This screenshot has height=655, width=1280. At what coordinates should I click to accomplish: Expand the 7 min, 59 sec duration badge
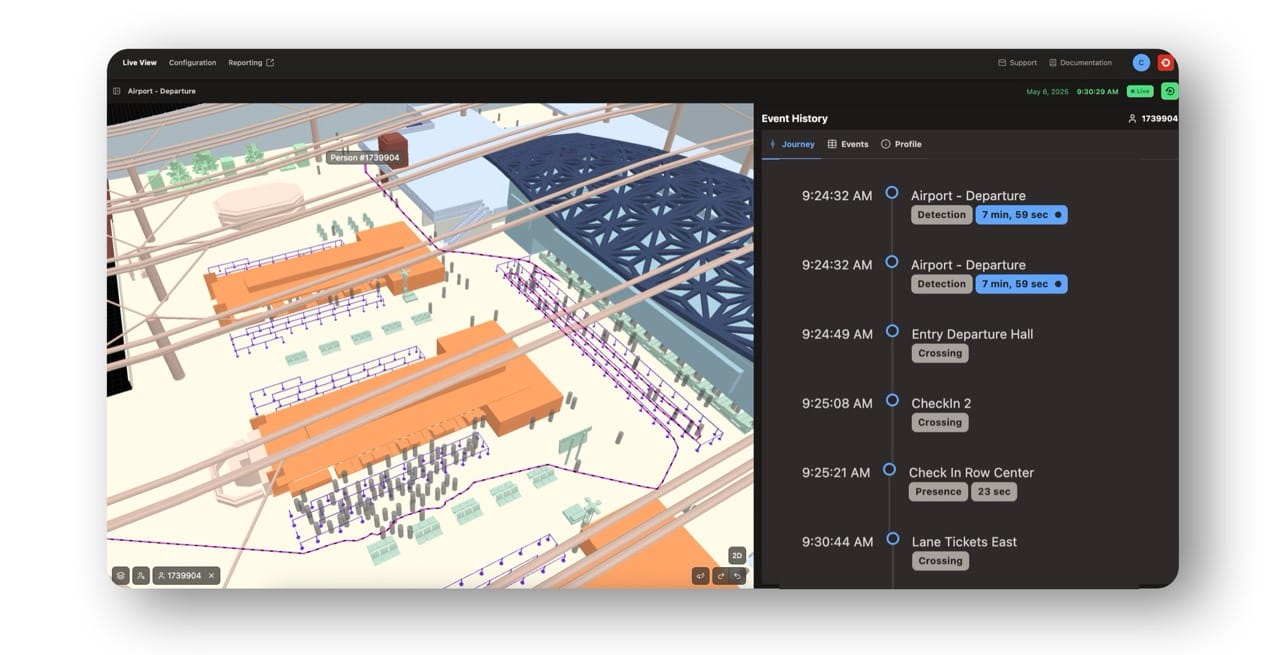1021,214
